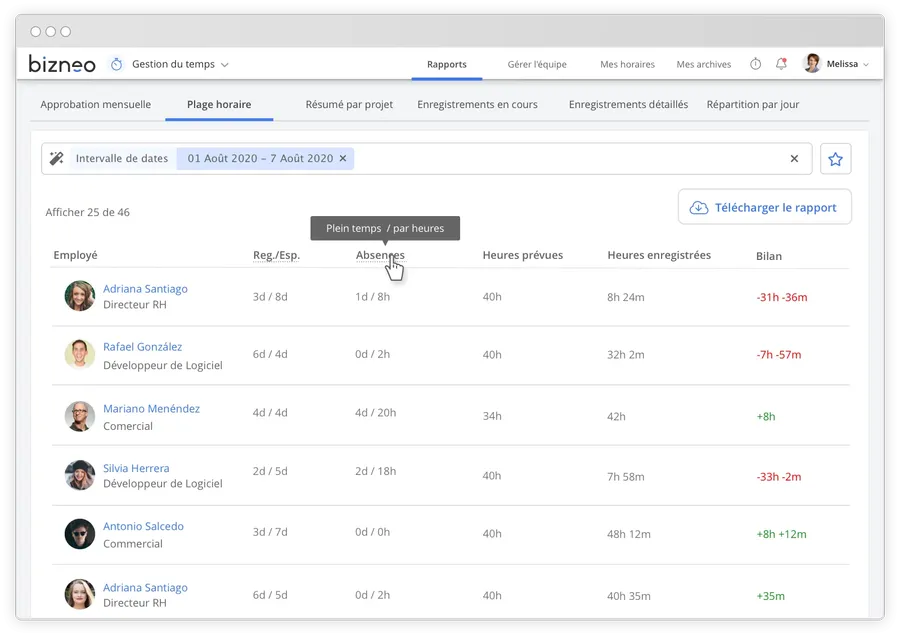Viewport: 900px width, 637px height.
Task: Click the bizneo logo
Action: point(62,64)
